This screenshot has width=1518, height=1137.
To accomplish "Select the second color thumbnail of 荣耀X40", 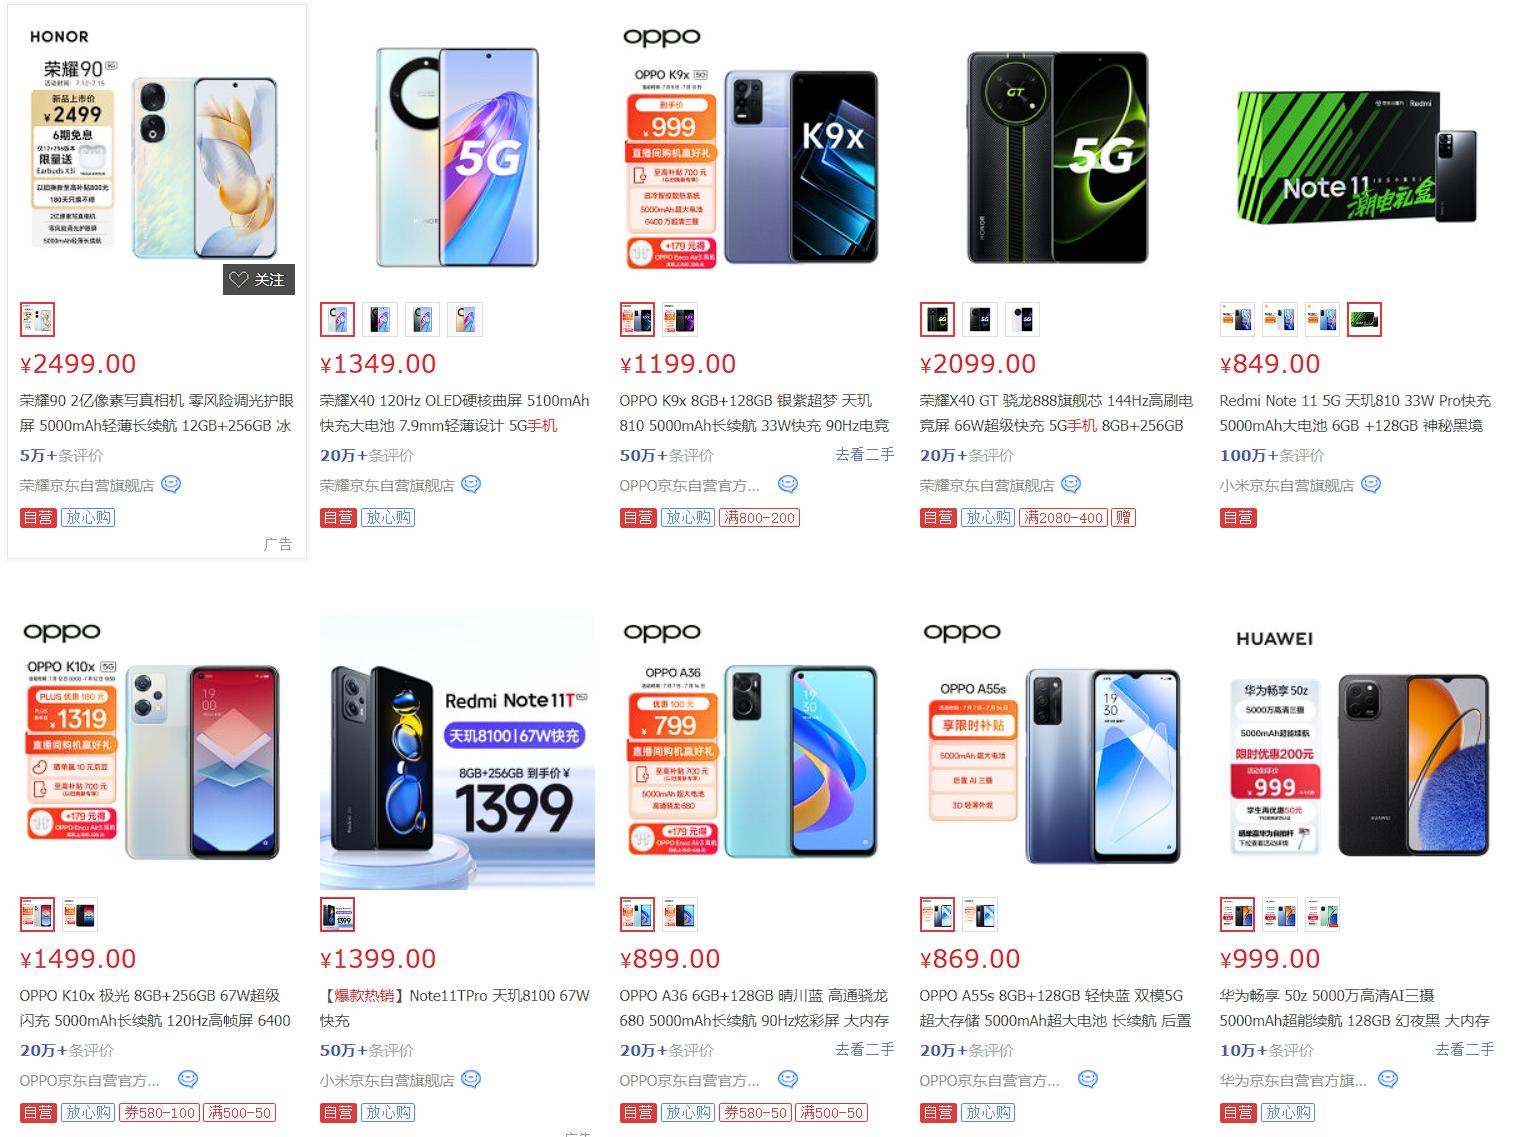I will click(x=380, y=320).
